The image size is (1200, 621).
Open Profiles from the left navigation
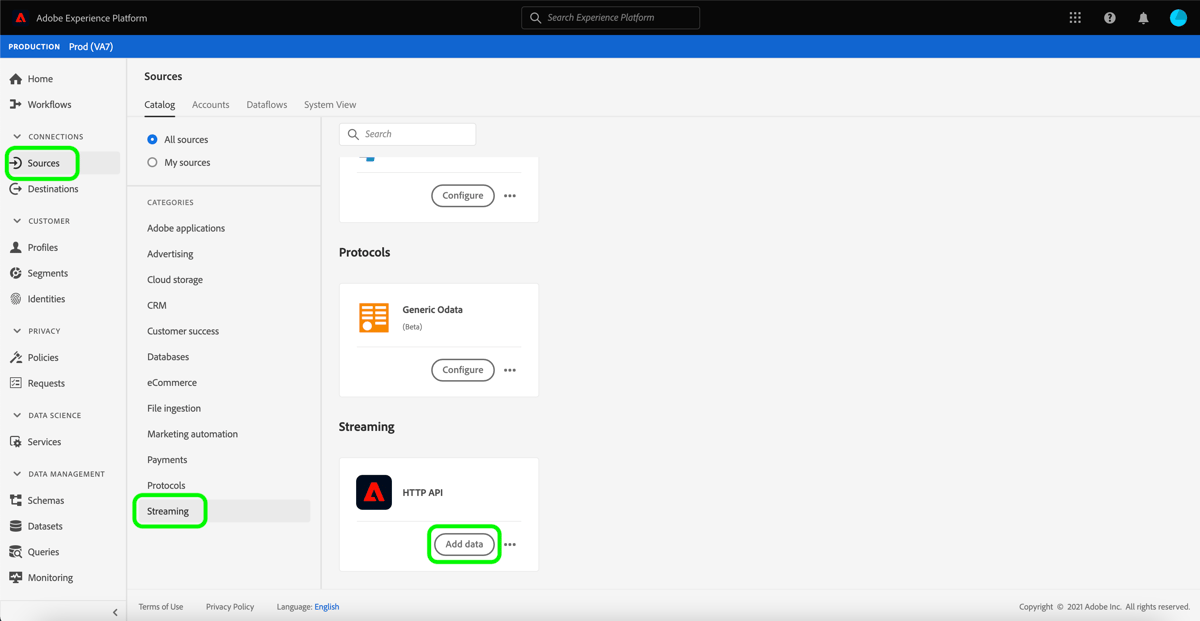click(x=44, y=247)
